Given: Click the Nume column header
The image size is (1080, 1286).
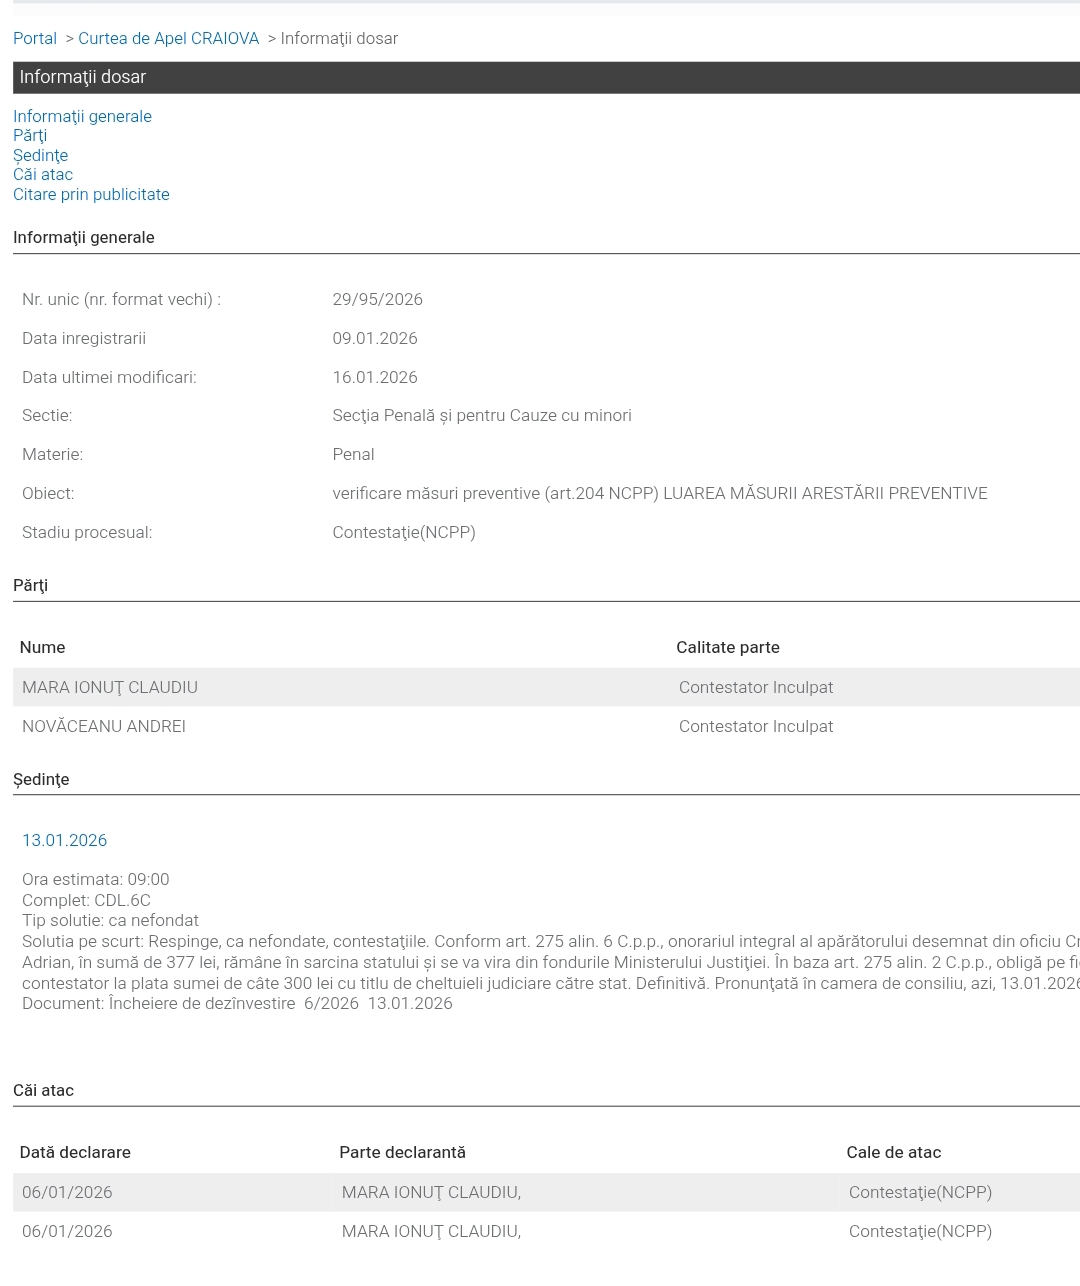Looking at the screenshot, I should (42, 647).
